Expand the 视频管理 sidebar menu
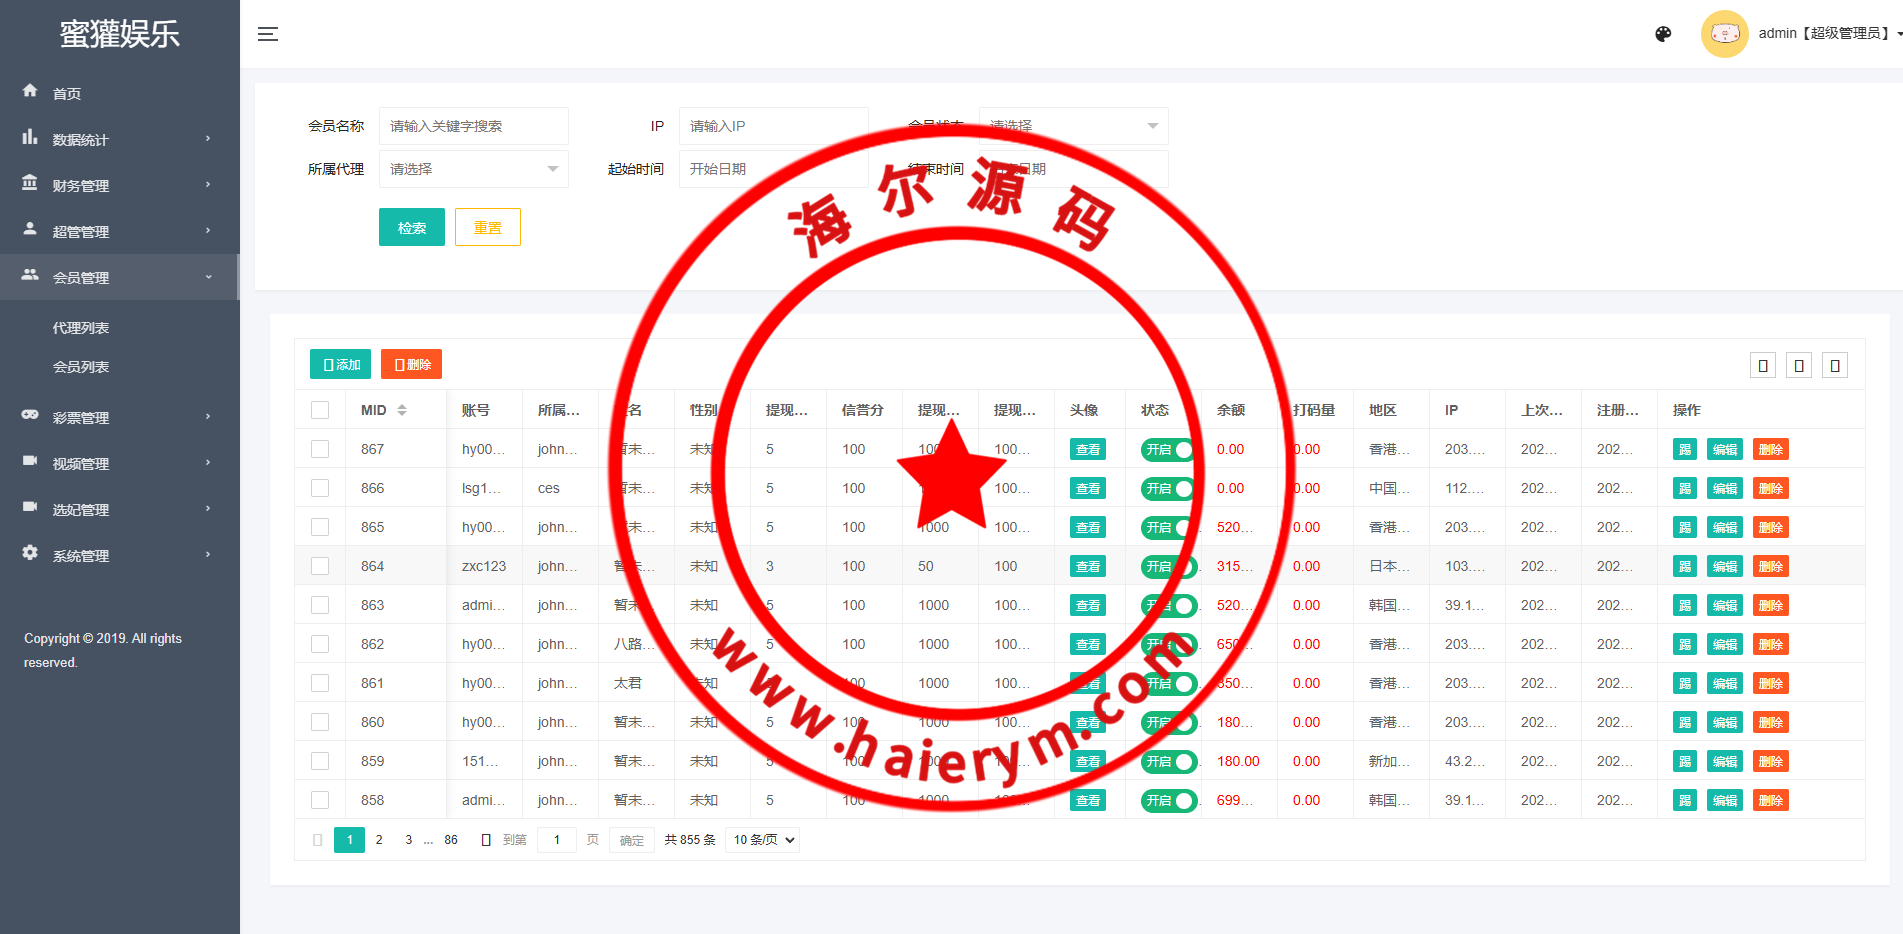This screenshot has width=1903, height=934. coord(120,463)
